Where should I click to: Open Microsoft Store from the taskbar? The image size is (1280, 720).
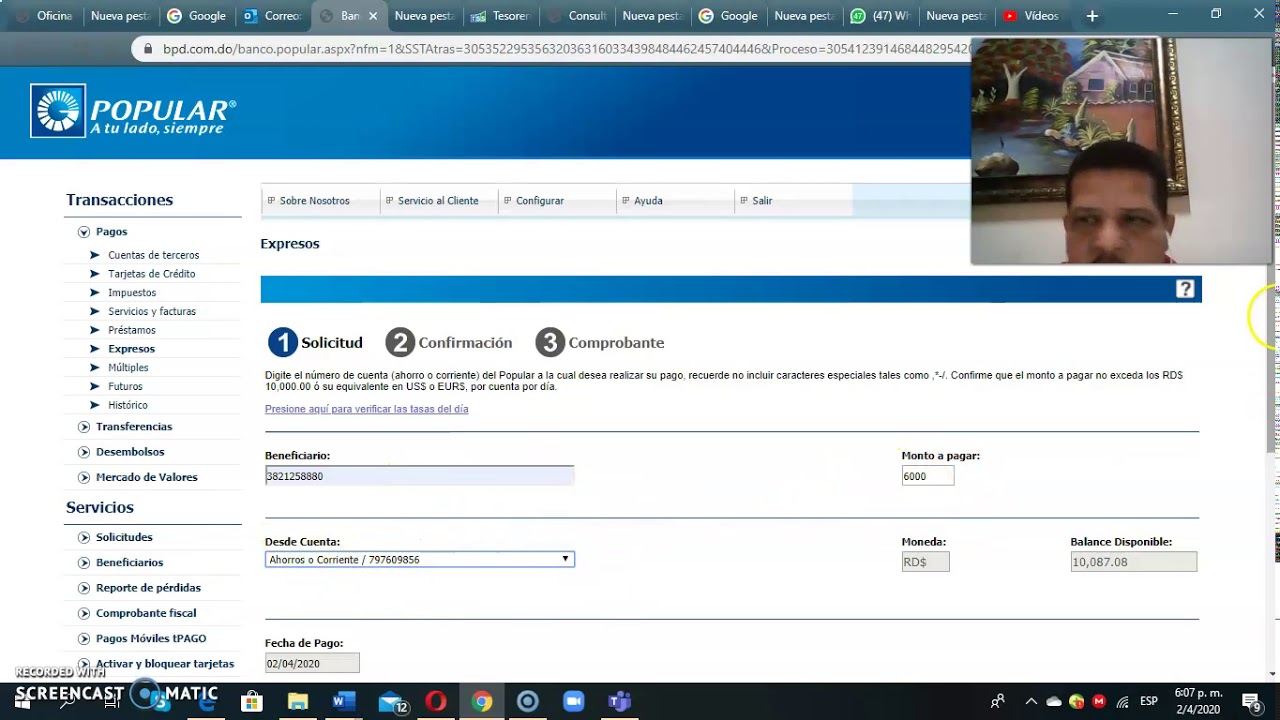pos(252,702)
